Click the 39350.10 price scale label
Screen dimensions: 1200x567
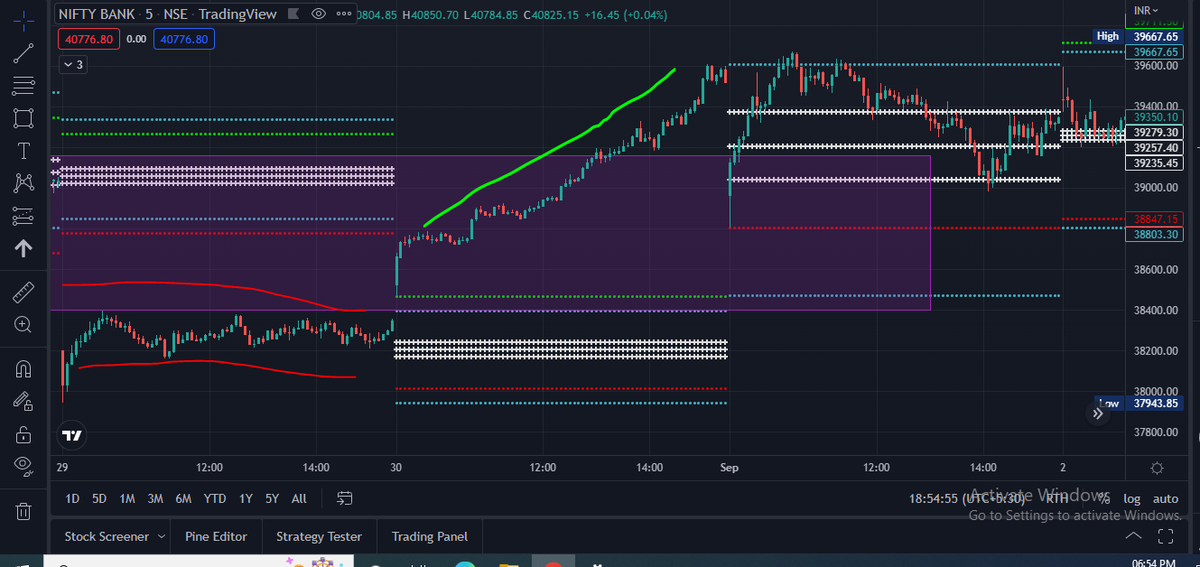click(x=1154, y=117)
